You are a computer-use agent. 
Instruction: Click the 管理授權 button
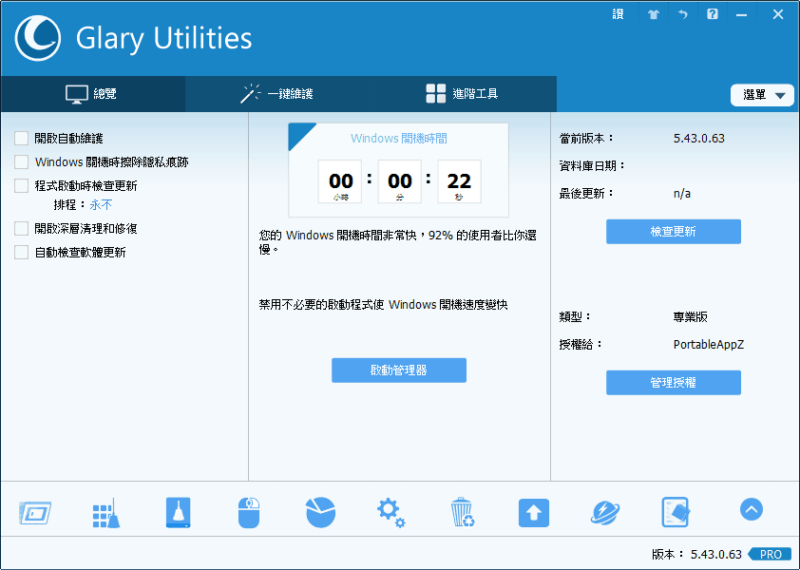tap(673, 383)
